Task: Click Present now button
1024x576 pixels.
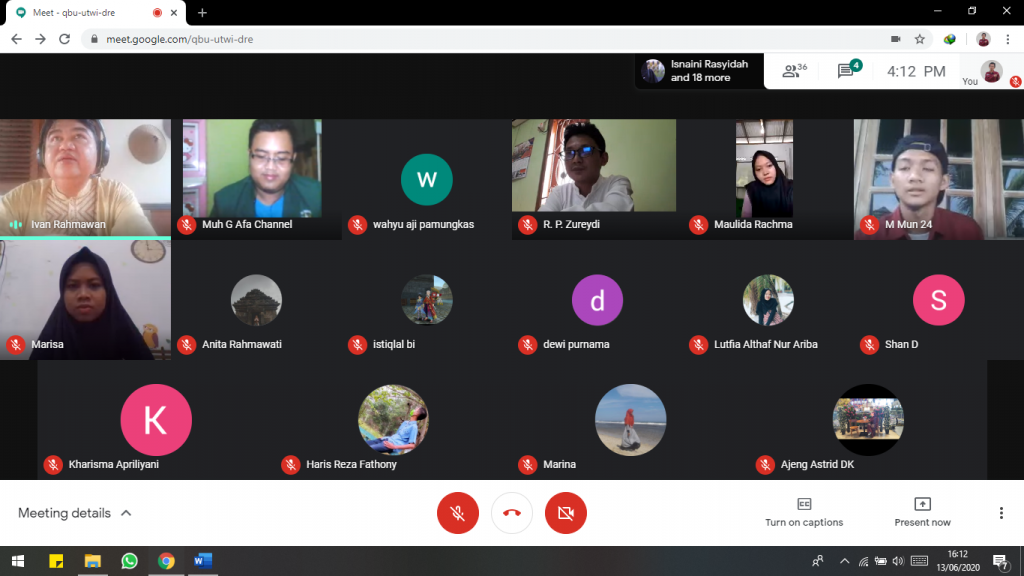Action: pyautogui.click(x=922, y=512)
